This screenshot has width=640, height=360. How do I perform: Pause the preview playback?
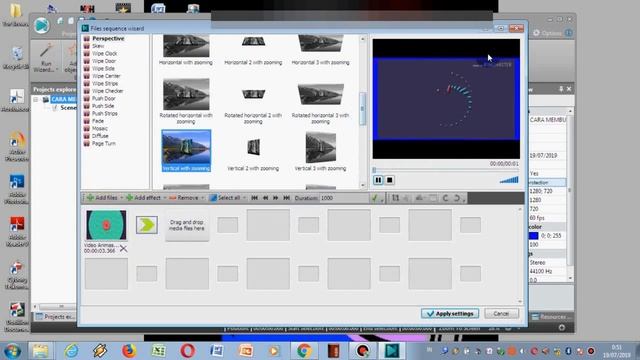point(378,180)
